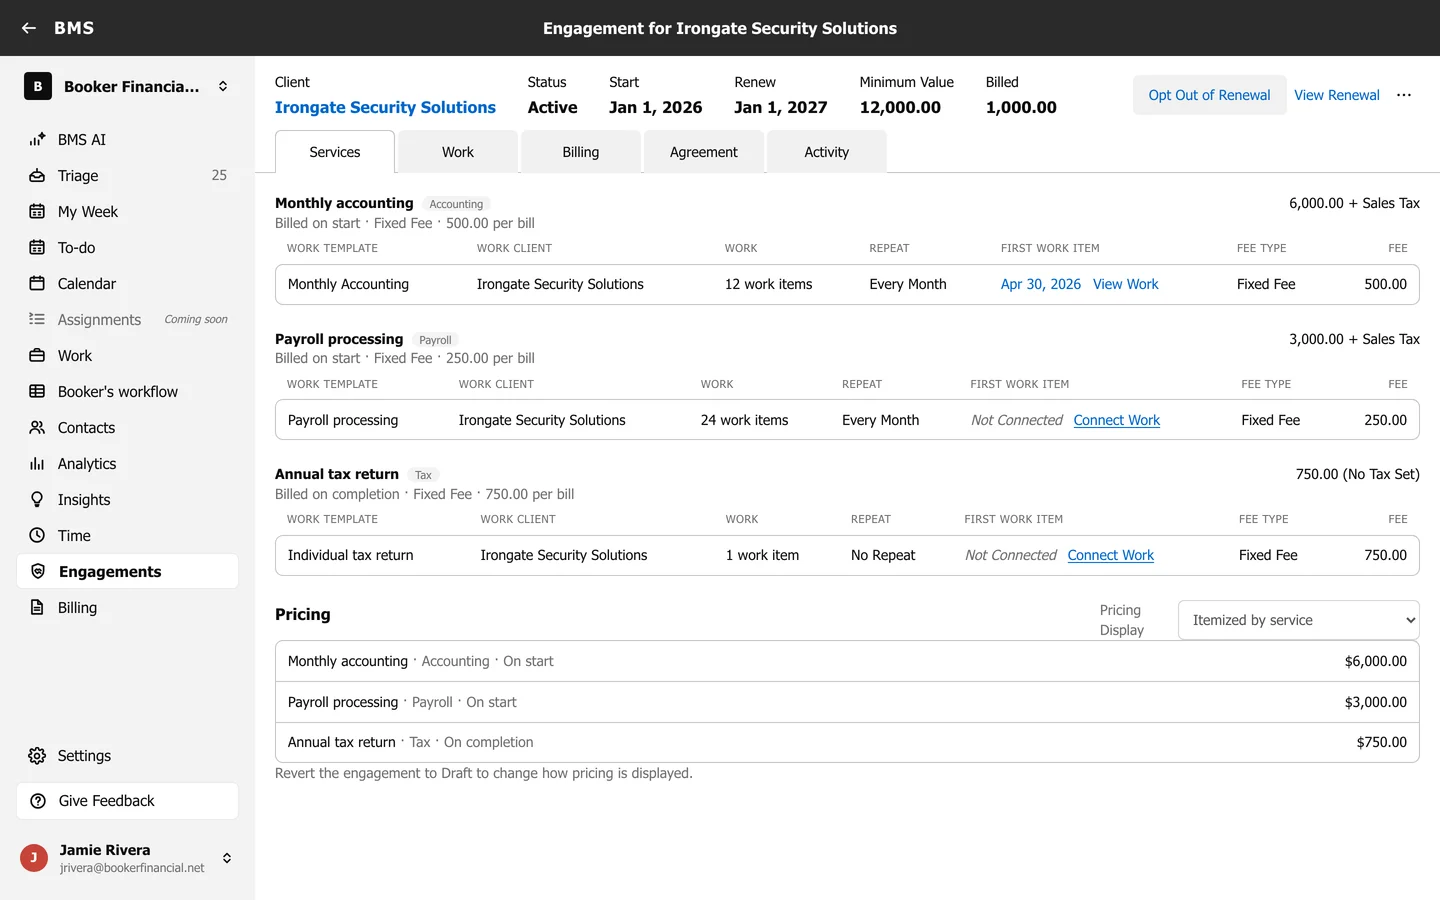Viewport: 1440px width, 900px height.
Task: Open the Contacts people icon
Action: 37,428
